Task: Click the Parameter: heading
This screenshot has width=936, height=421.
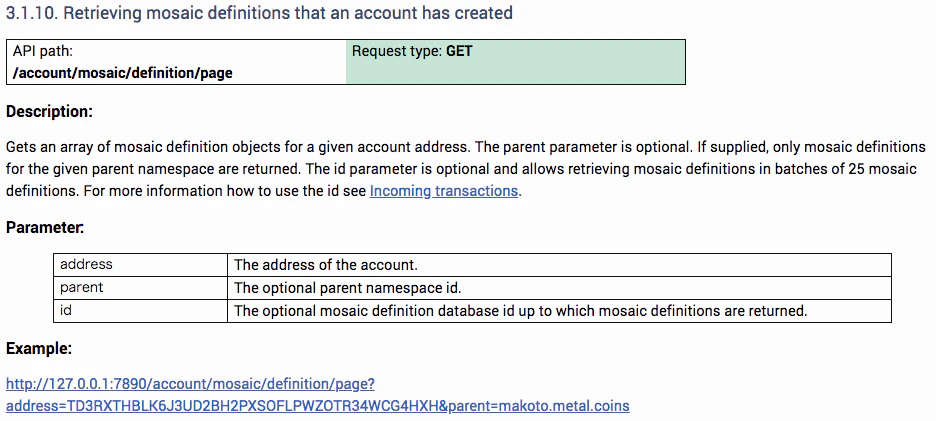Action: click(x=45, y=228)
